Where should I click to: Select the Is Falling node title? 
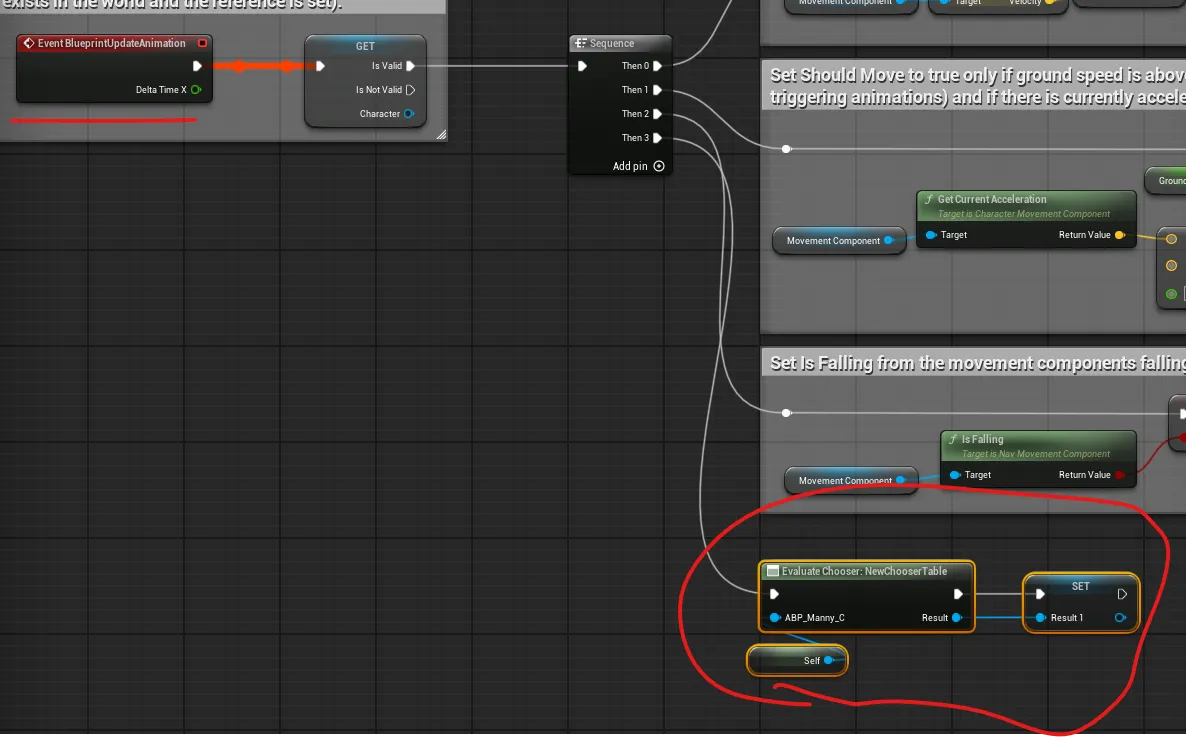tap(982, 439)
